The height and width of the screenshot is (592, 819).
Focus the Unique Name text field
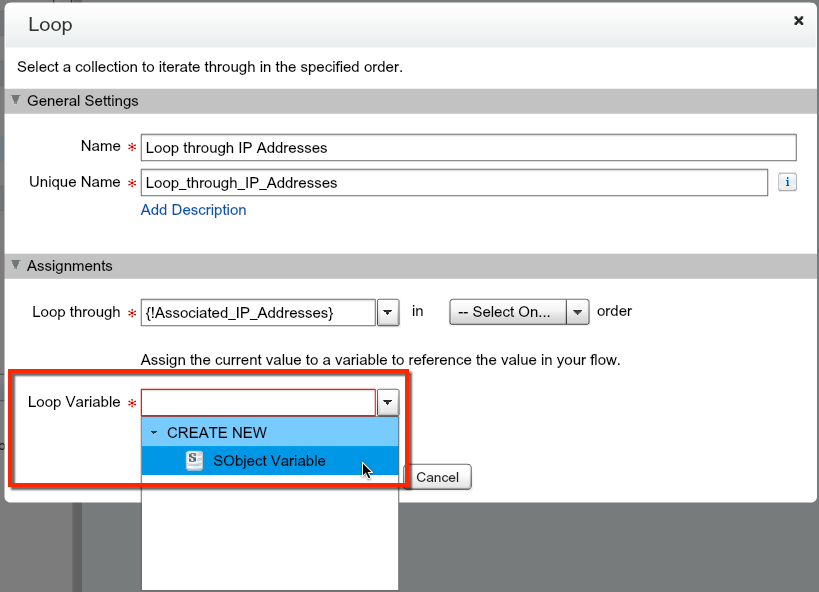(454, 182)
